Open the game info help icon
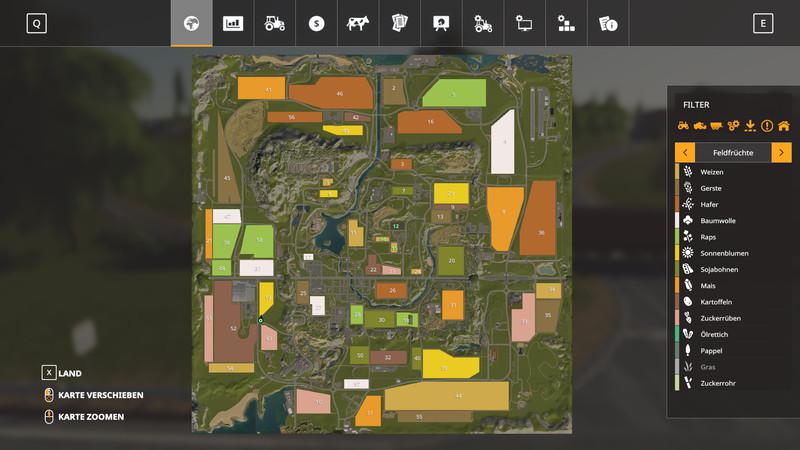 (x=607, y=23)
